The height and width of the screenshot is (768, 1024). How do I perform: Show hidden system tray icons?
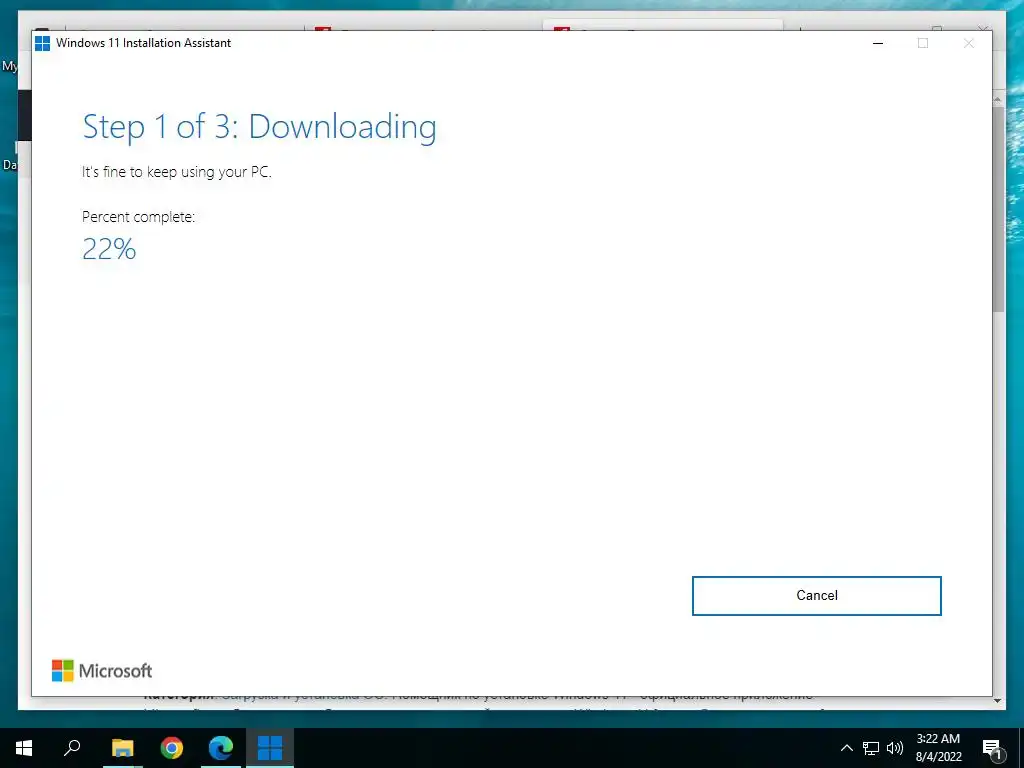[846, 748]
